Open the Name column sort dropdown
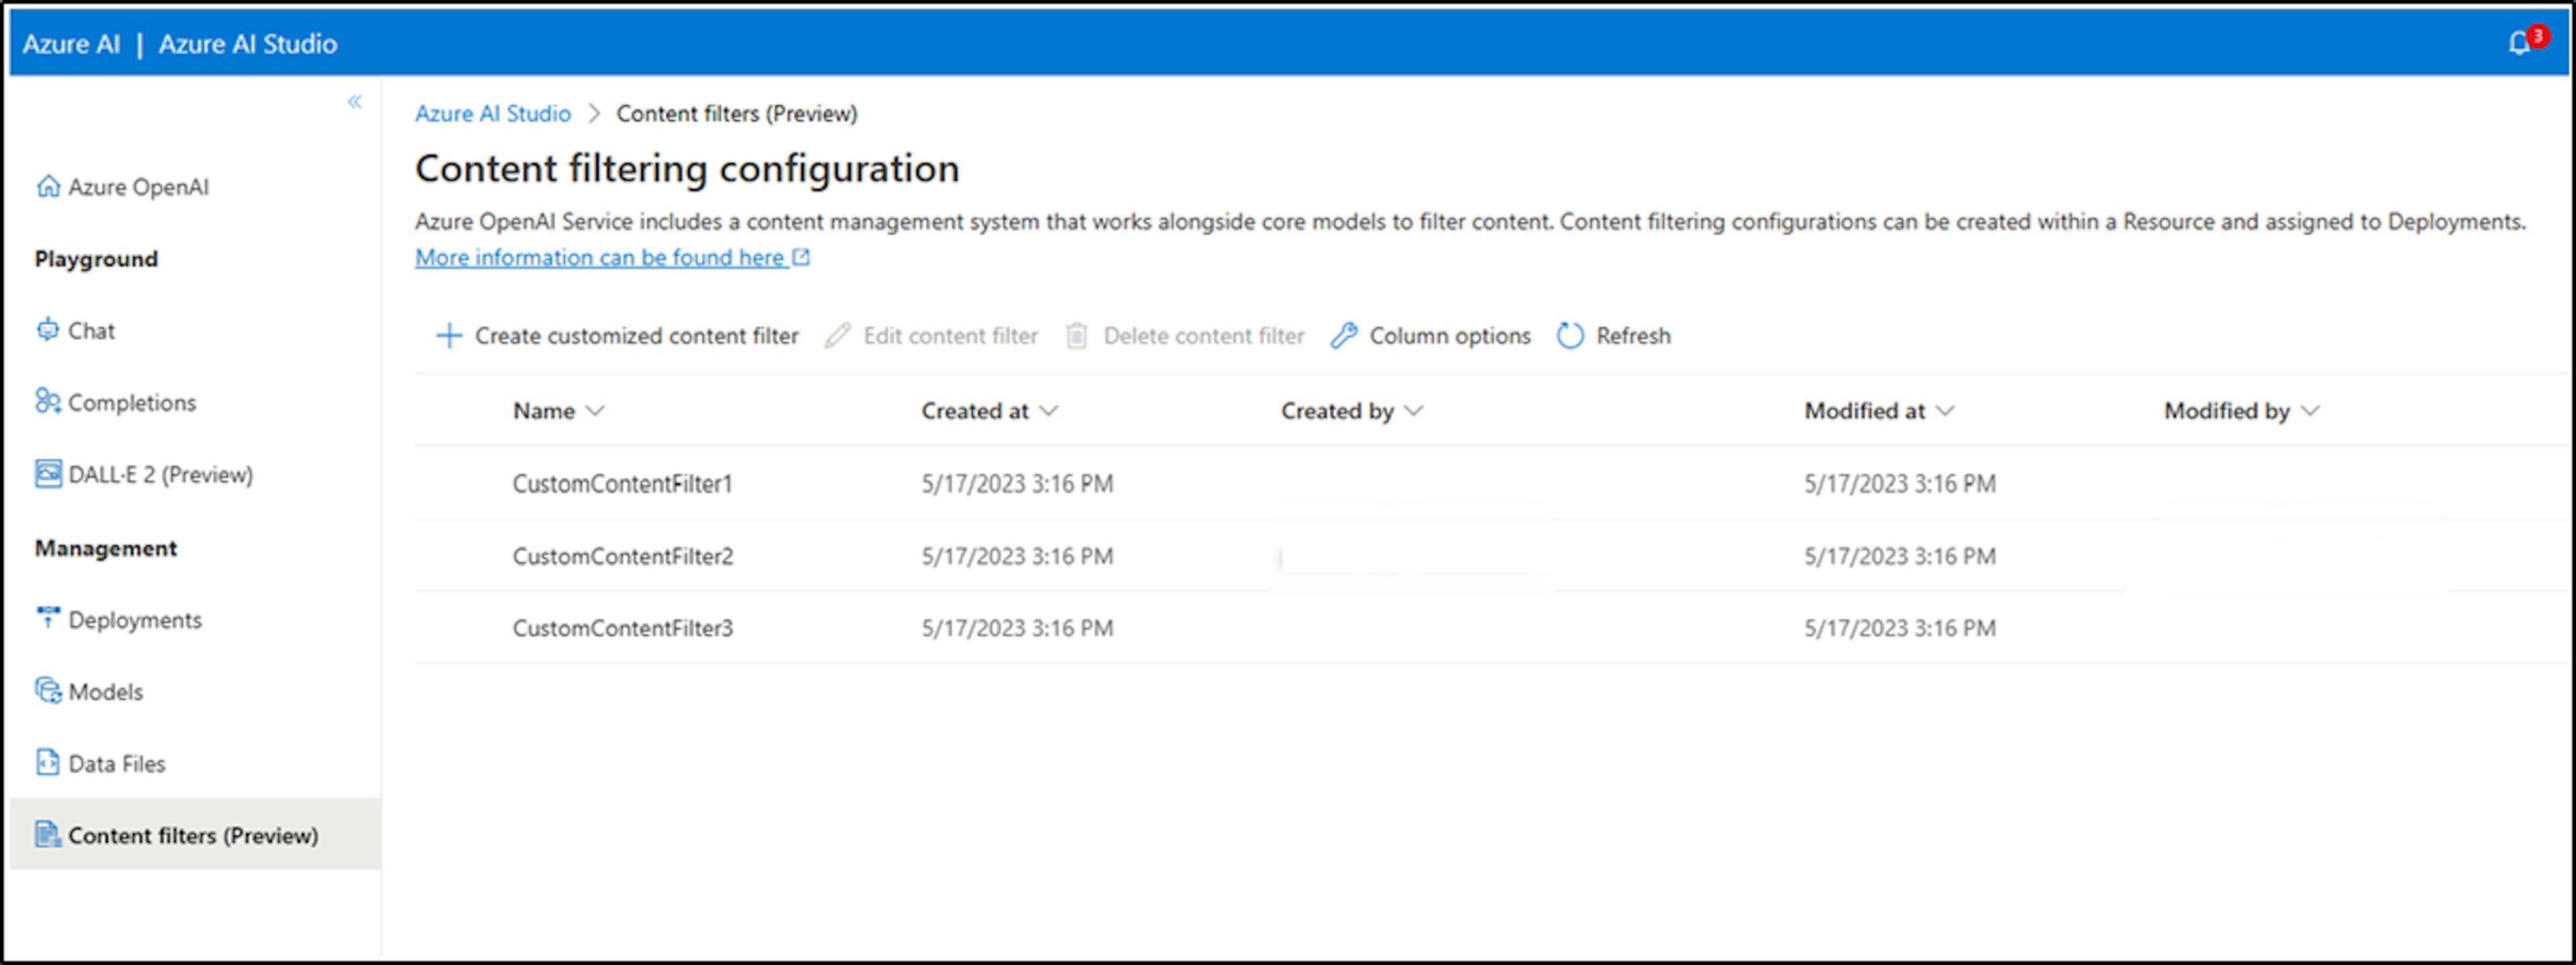The height and width of the screenshot is (965, 2576). tap(597, 410)
